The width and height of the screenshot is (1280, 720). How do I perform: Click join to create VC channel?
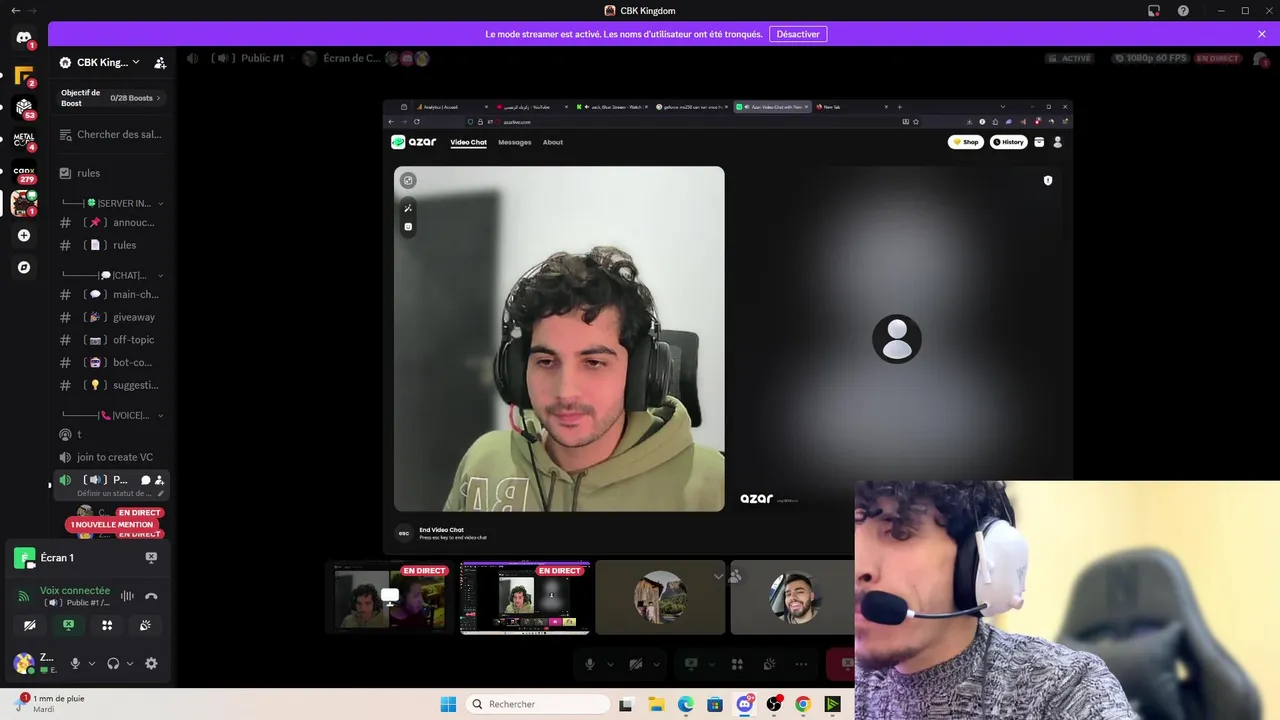(112, 457)
